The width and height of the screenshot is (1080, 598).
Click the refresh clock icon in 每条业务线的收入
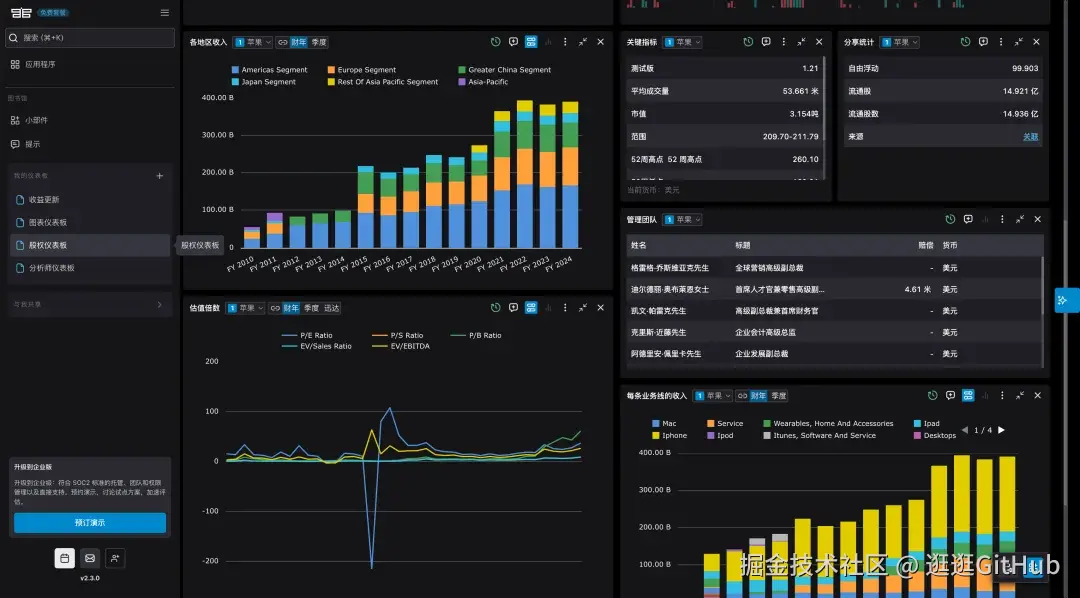(933, 395)
